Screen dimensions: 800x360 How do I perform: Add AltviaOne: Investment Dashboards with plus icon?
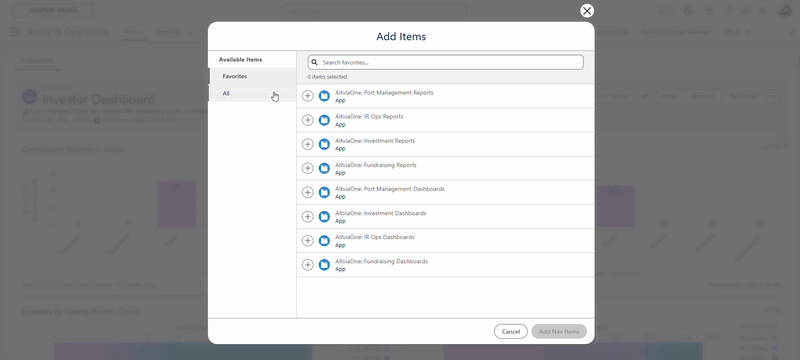pos(308,217)
